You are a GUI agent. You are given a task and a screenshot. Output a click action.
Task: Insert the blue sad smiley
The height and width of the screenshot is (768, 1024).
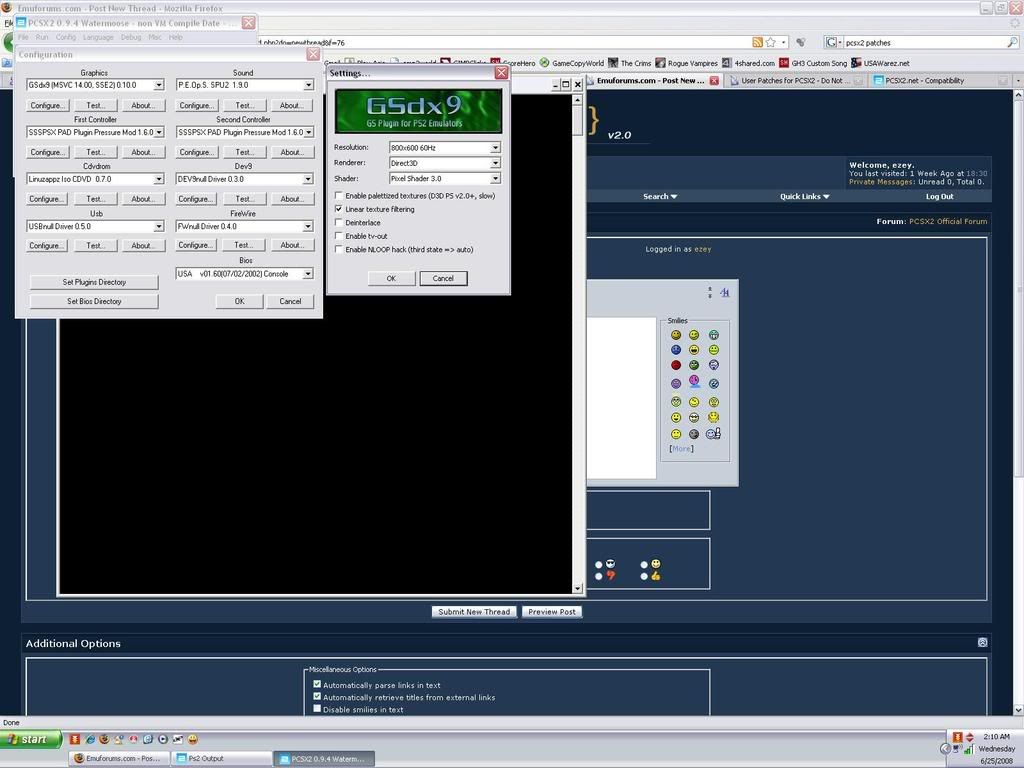[x=676, y=350]
